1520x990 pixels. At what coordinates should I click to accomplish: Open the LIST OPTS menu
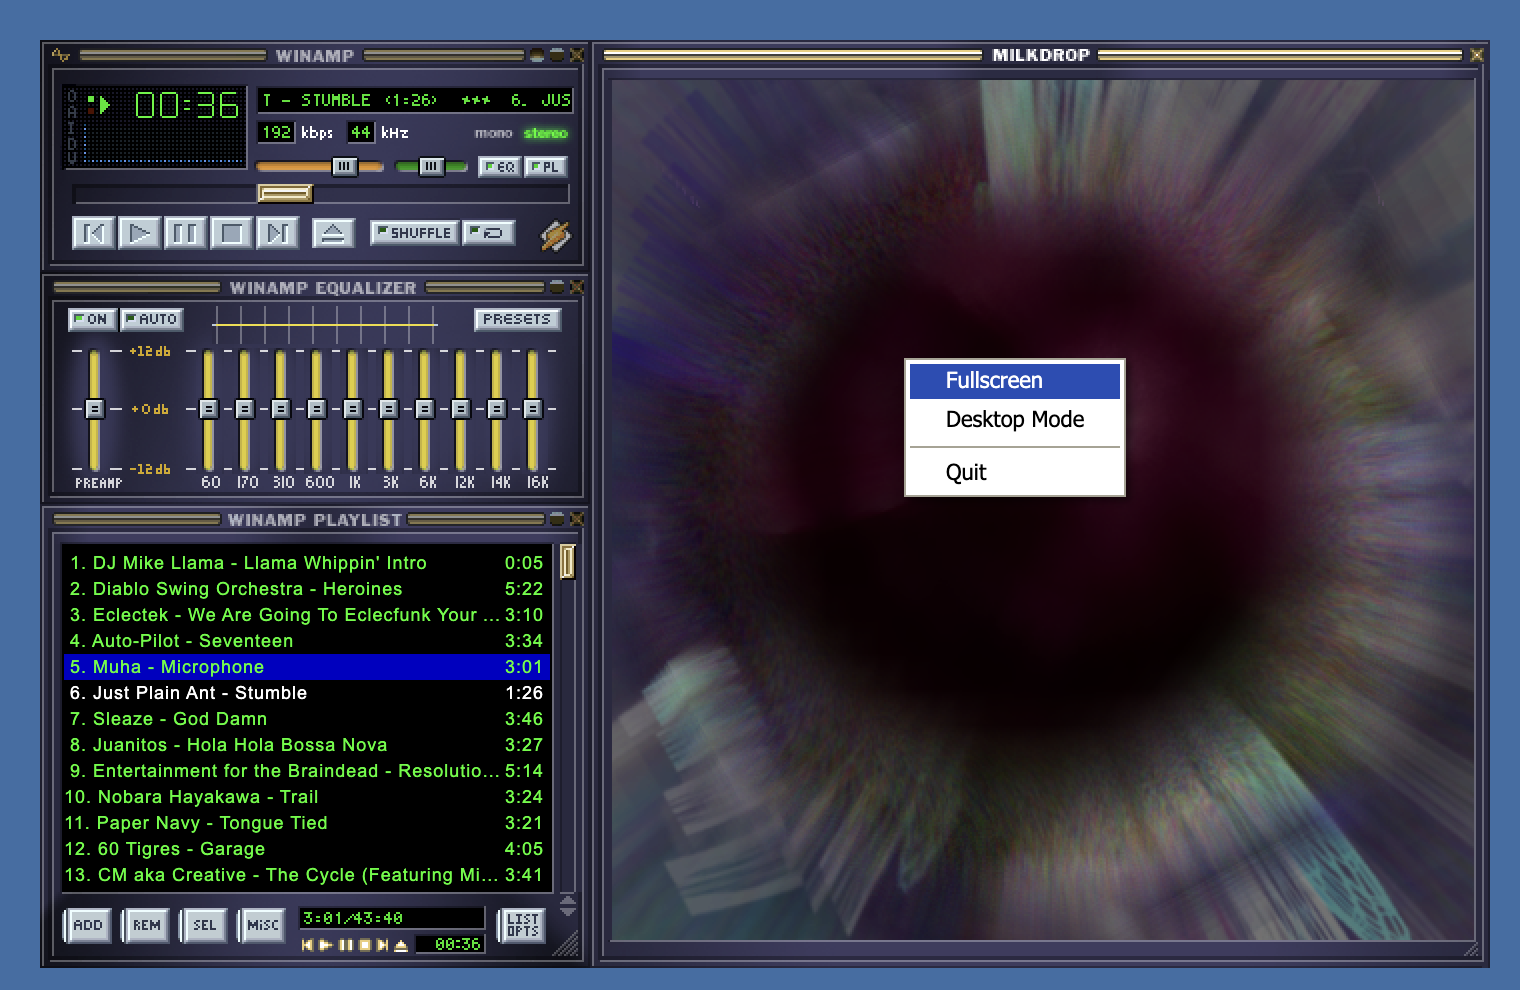(522, 925)
